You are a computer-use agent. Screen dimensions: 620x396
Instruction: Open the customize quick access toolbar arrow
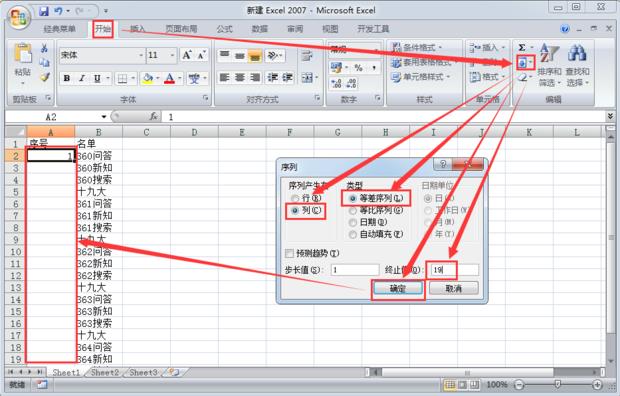coord(106,11)
